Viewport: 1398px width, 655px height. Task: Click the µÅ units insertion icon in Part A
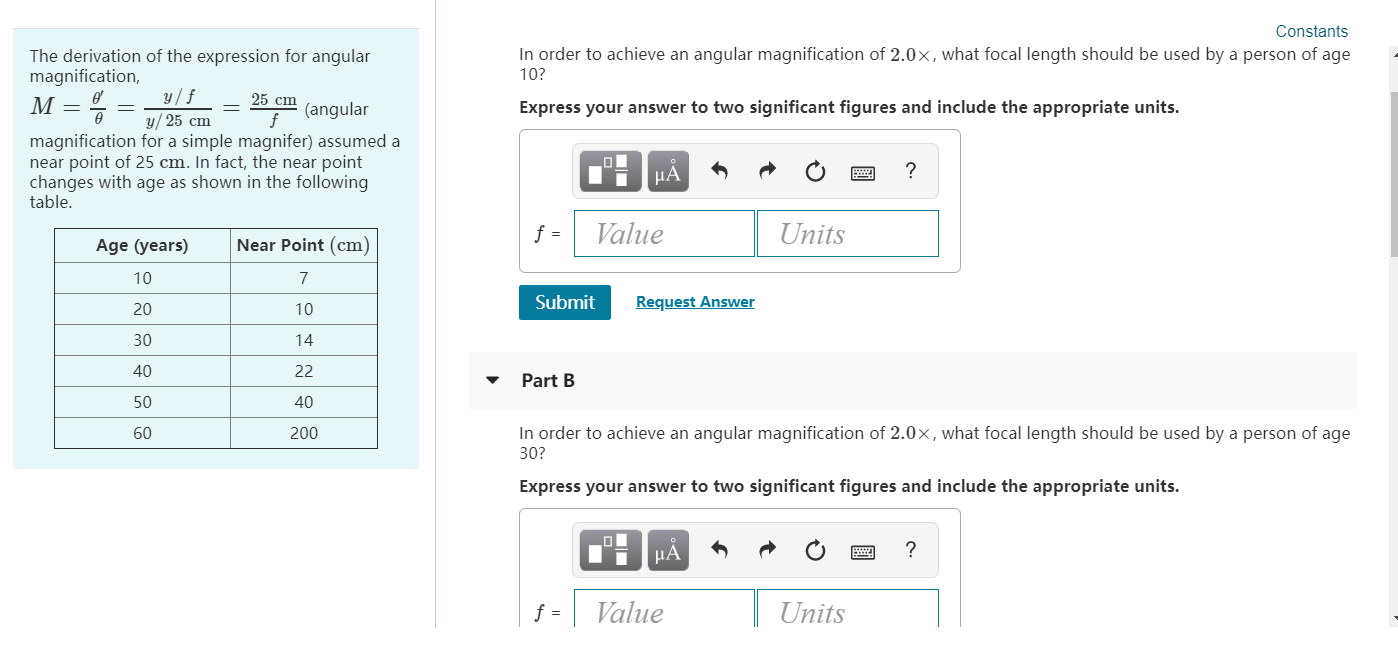coord(667,170)
